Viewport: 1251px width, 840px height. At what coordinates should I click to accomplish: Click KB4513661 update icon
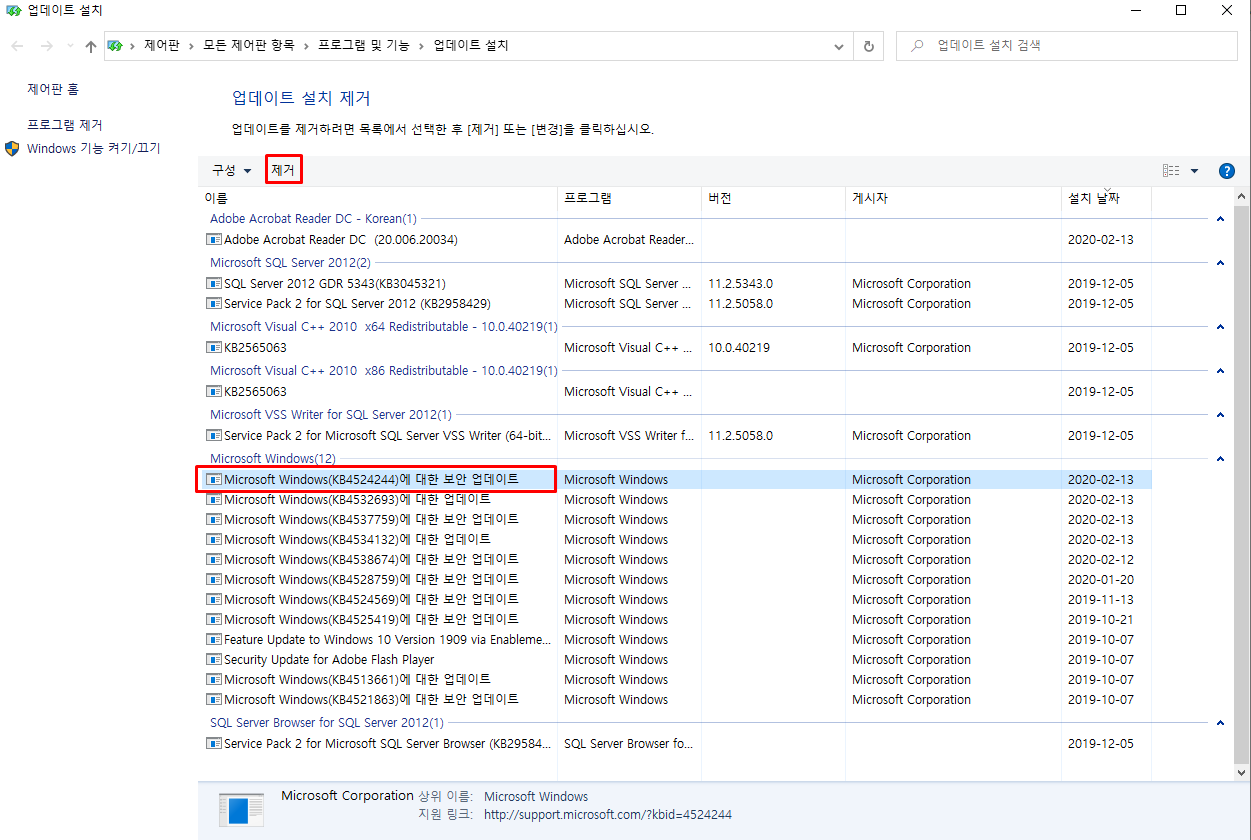pos(213,680)
